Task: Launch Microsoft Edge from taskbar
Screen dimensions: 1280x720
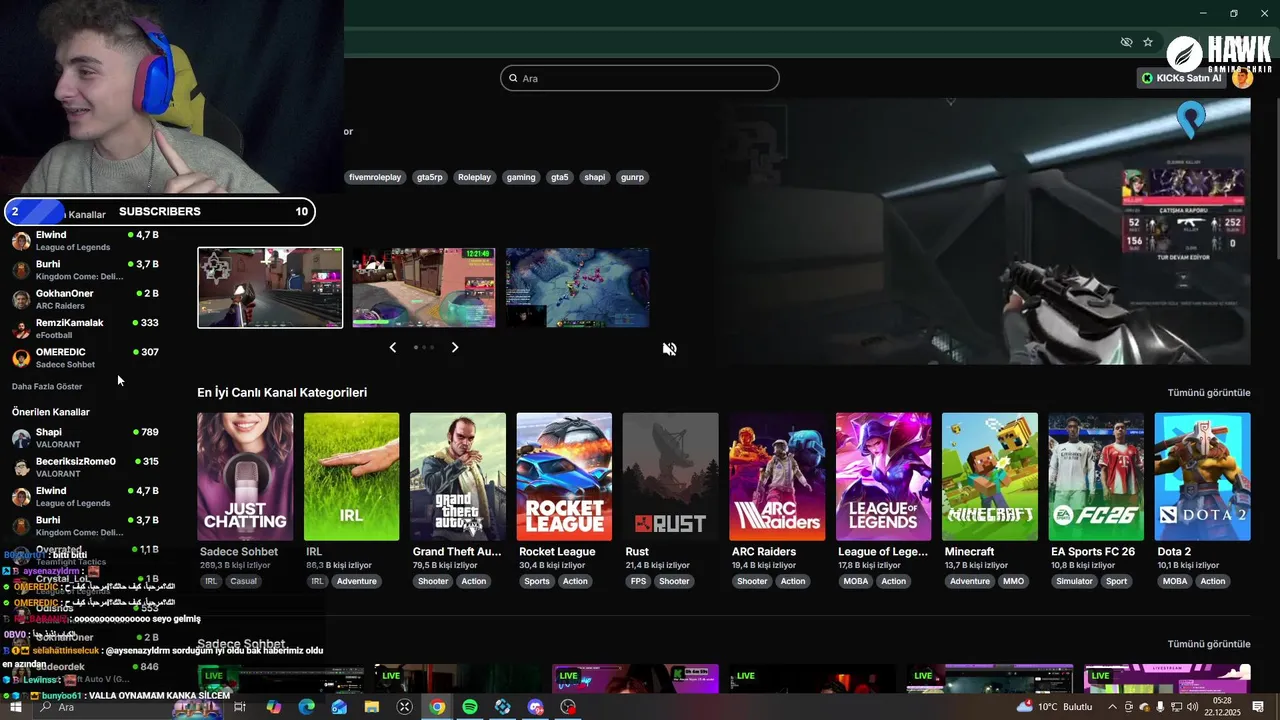Action: click(307, 707)
